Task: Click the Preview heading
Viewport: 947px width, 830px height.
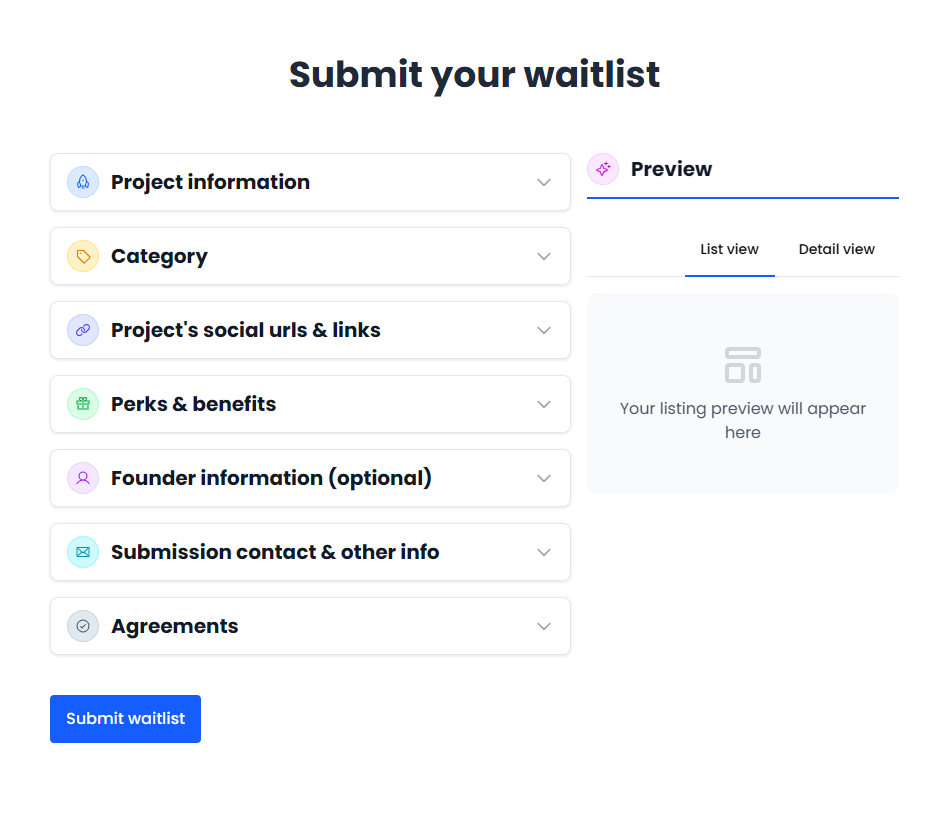Action: click(672, 169)
